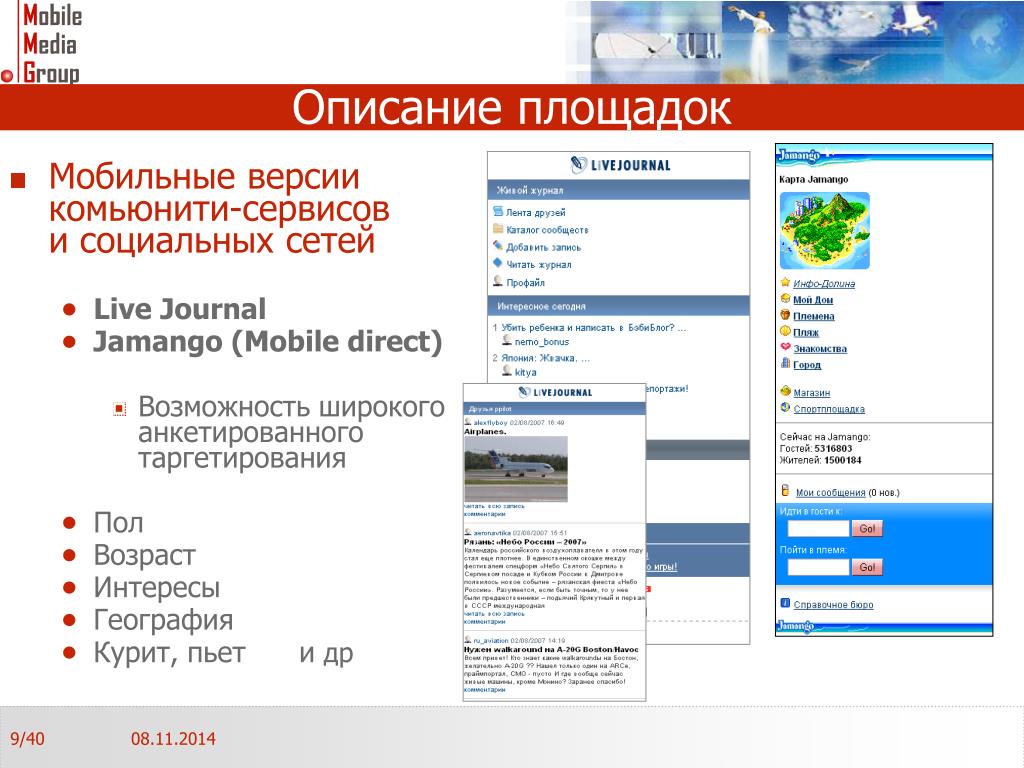Click the Читать журнал diamond icon
The height and width of the screenshot is (768, 1024).
coord(498,263)
